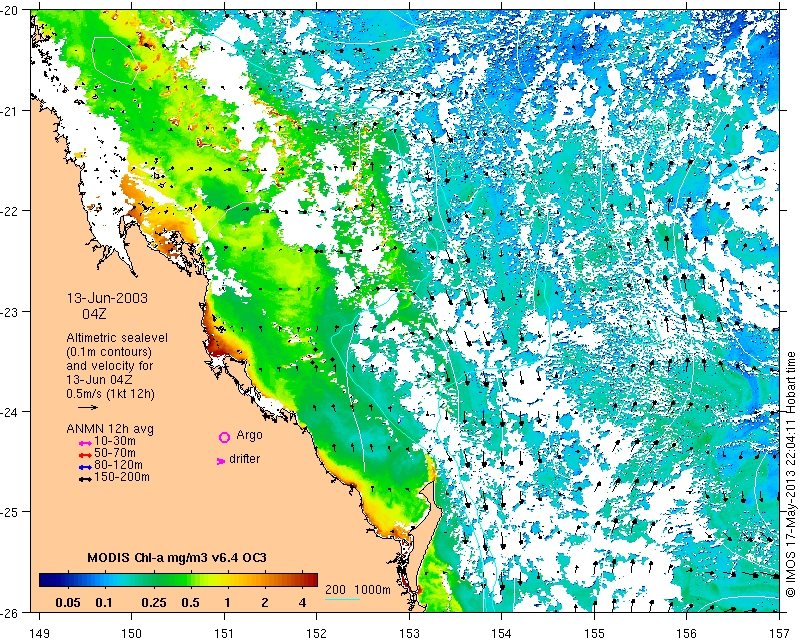Click the chlorophyll color scale bar

[x=179, y=580]
